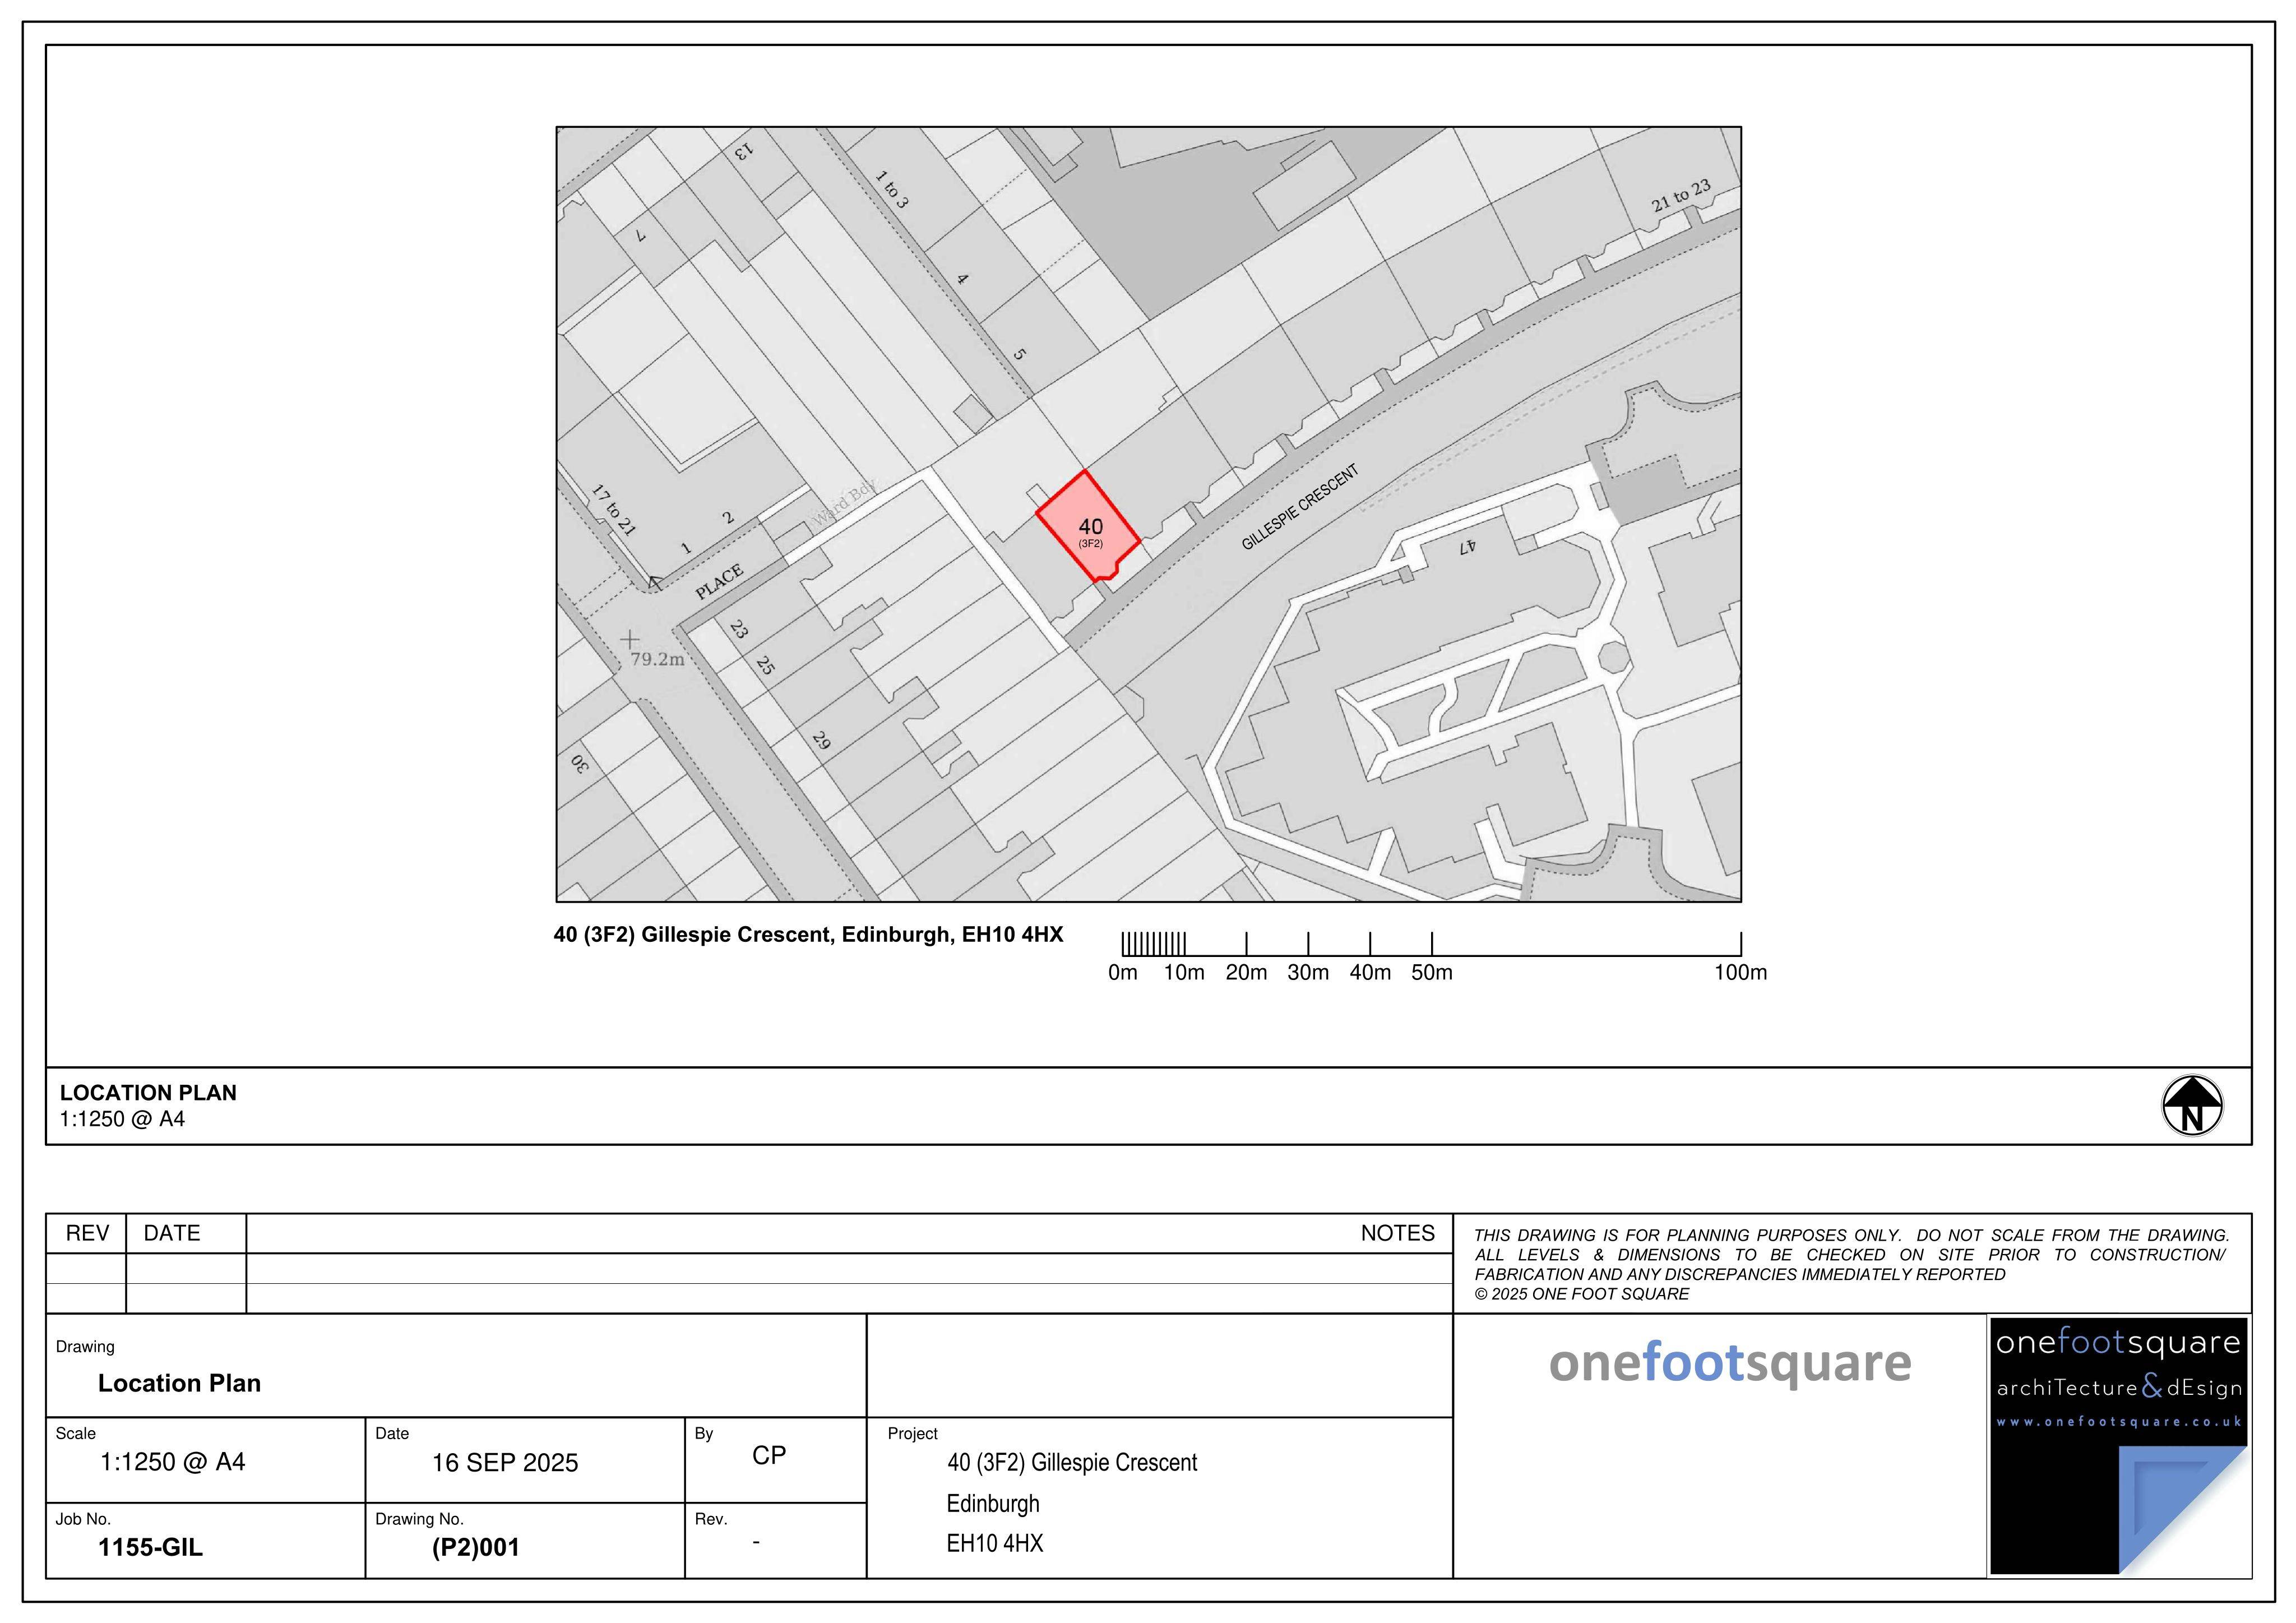Click 'EH10 4HX' postcode in the Project cell
2296x1623 pixels.
click(995, 1544)
